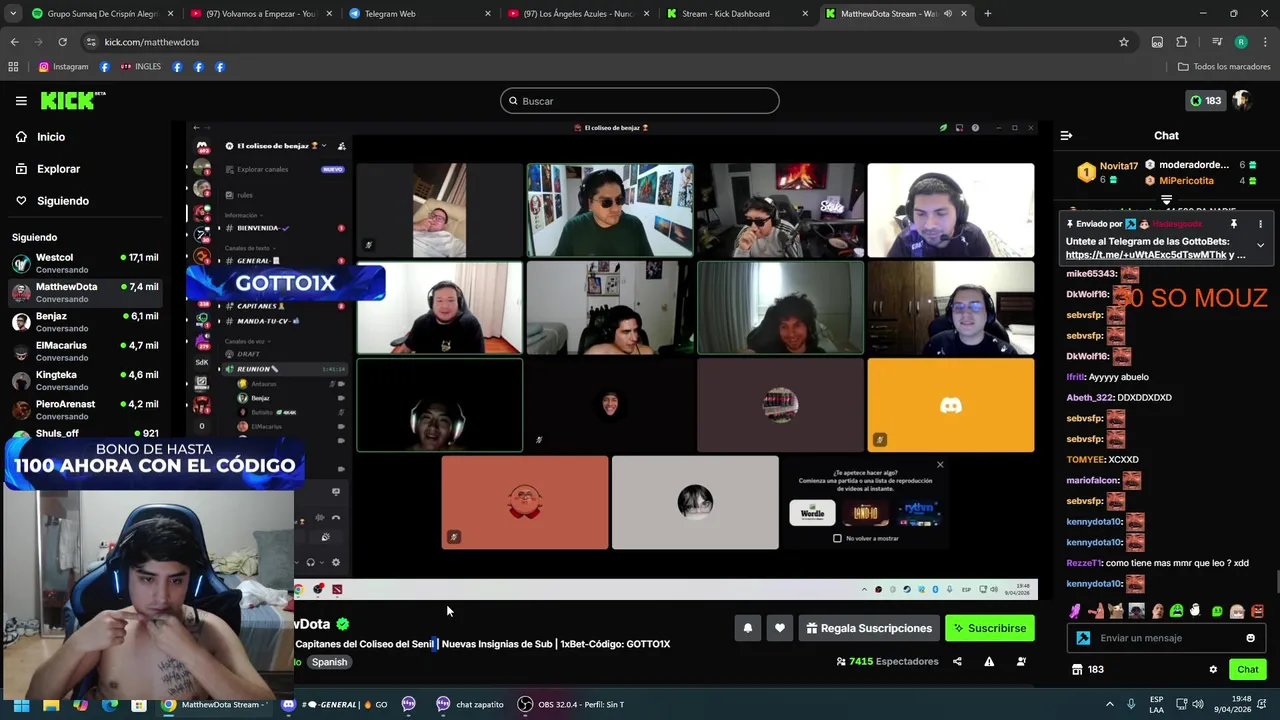Viewport: 1280px width, 720px height.
Task: Open Todos los marcadores folder
Action: pos(1224,67)
